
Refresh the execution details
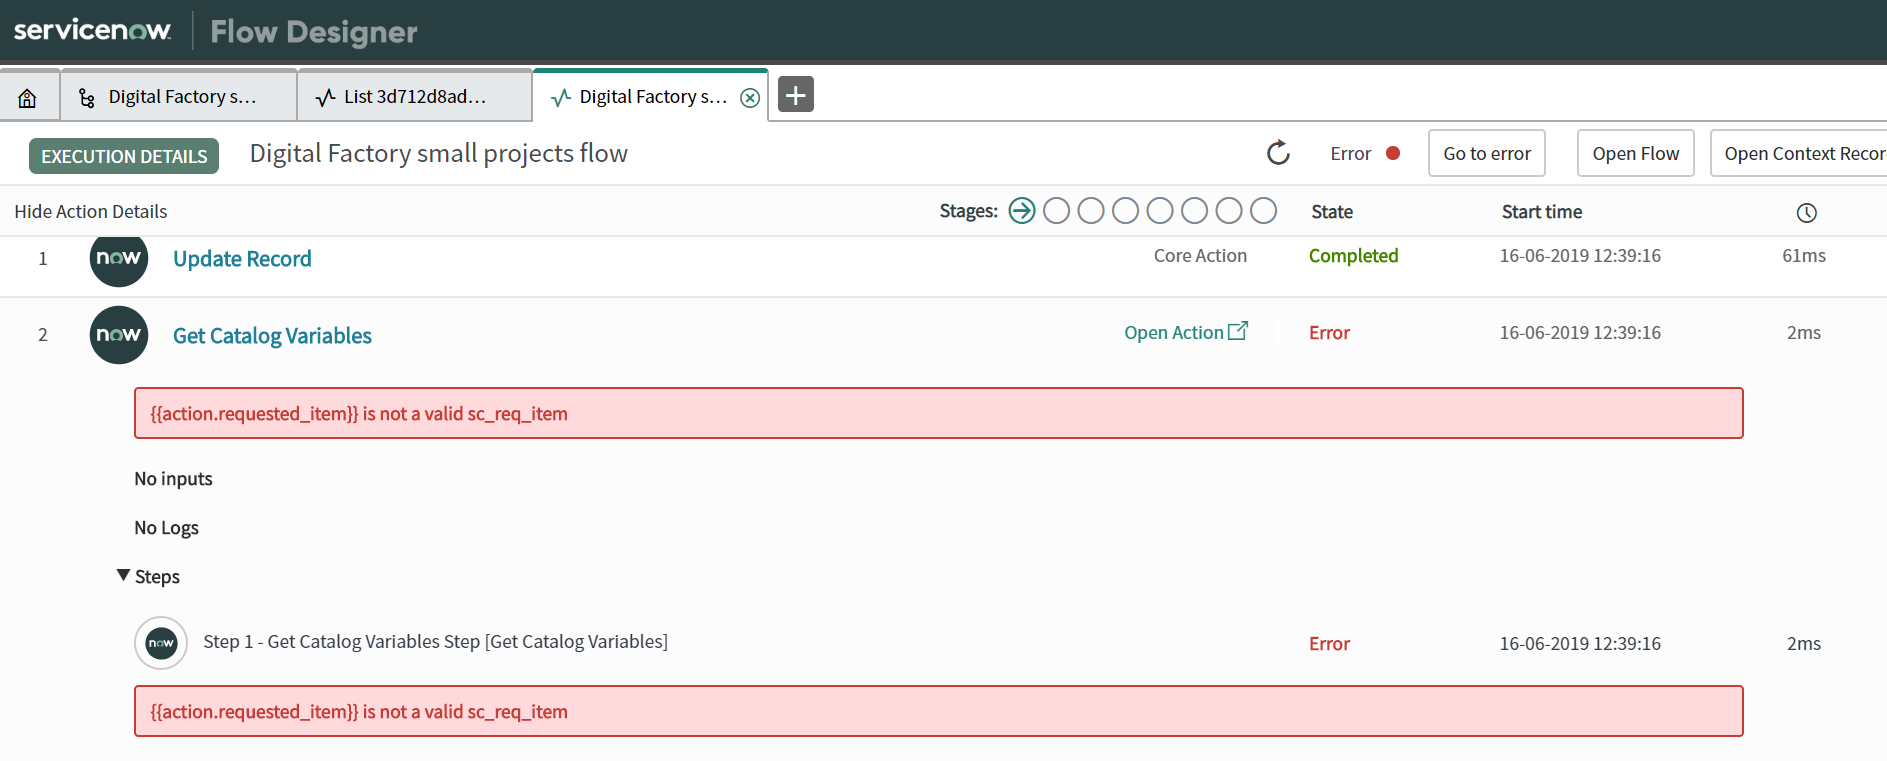(x=1278, y=153)
